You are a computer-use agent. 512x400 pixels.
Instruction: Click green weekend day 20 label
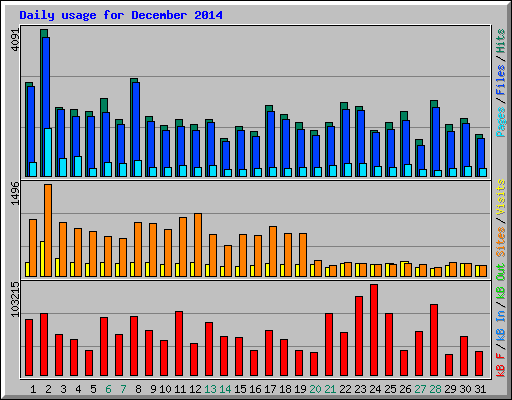click(x=315, y=389)
